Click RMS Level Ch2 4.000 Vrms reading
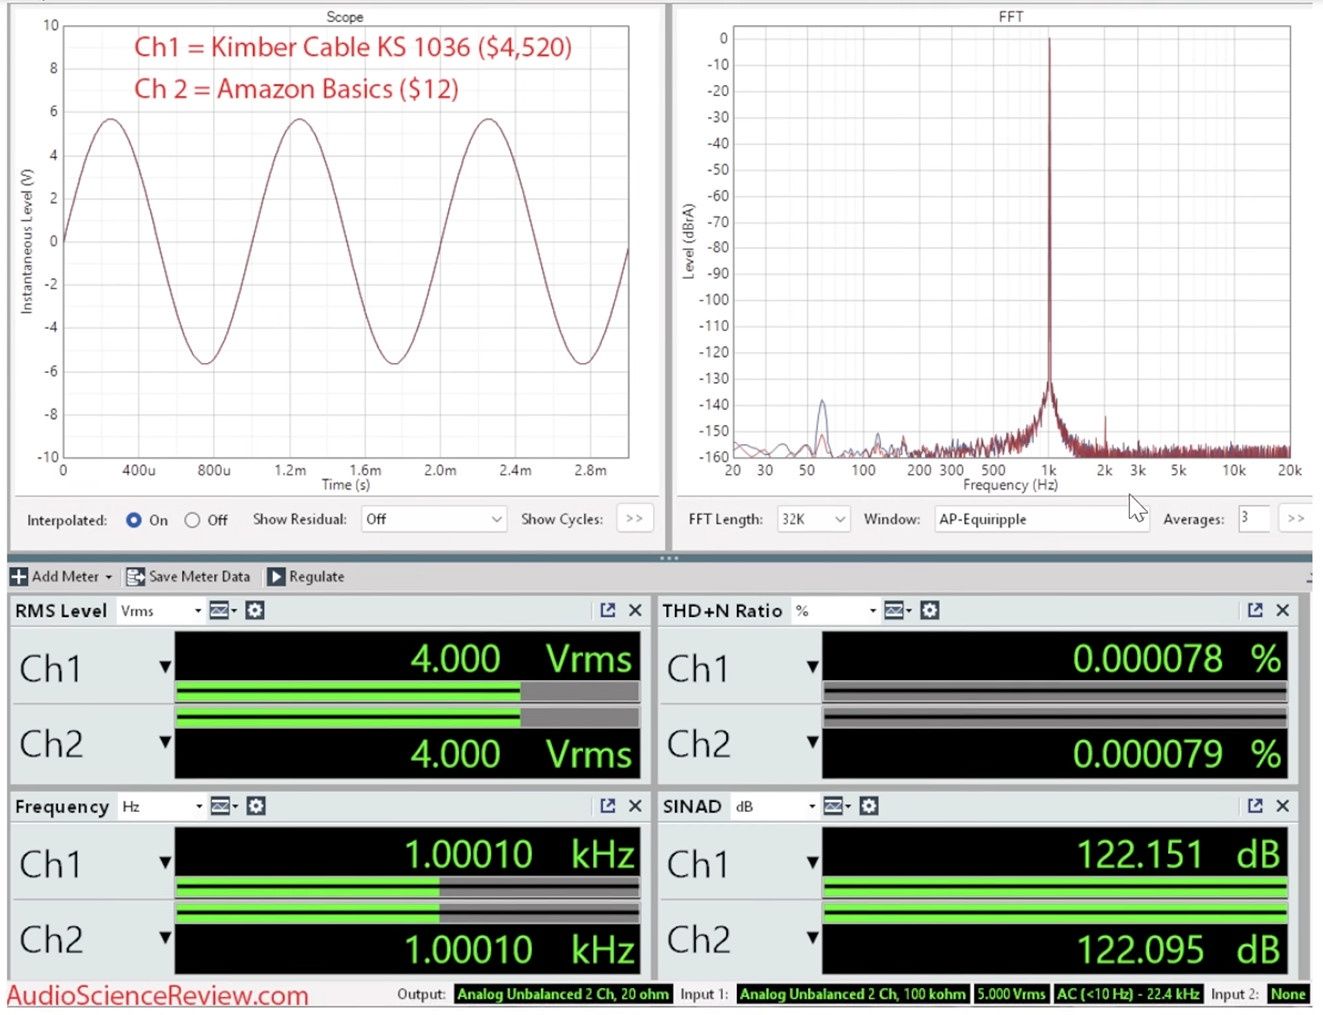This screenshot has width=1323, height=1015. point(521,754)
